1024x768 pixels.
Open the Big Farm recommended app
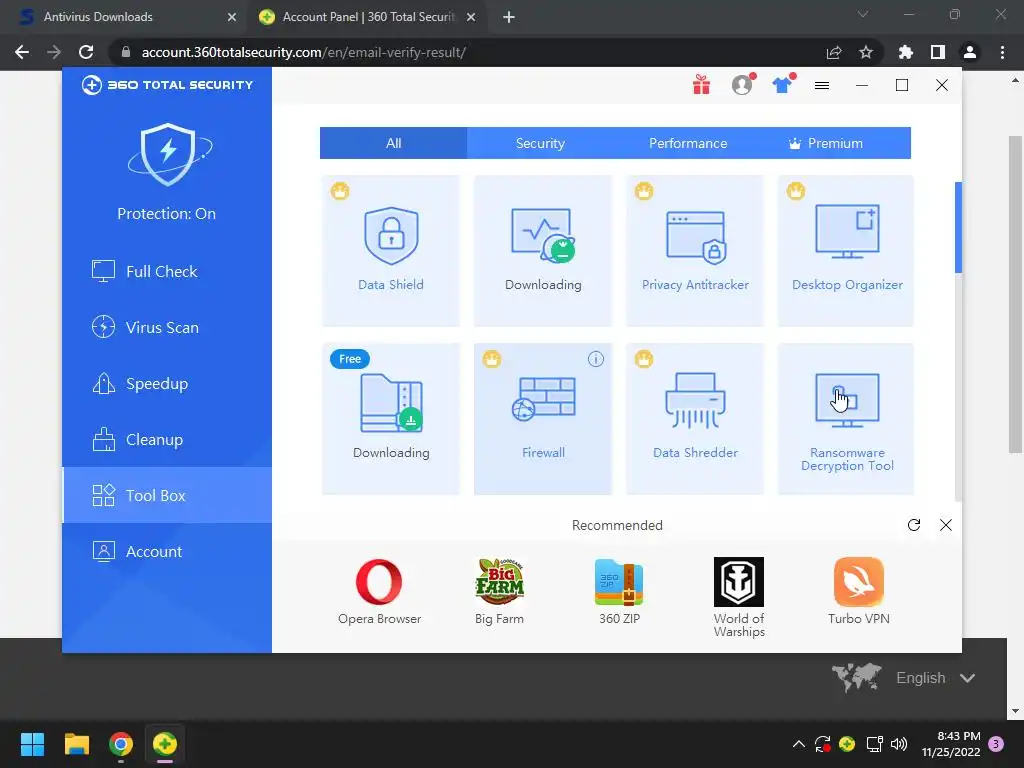pyautogui.click(x=500, y=591)
